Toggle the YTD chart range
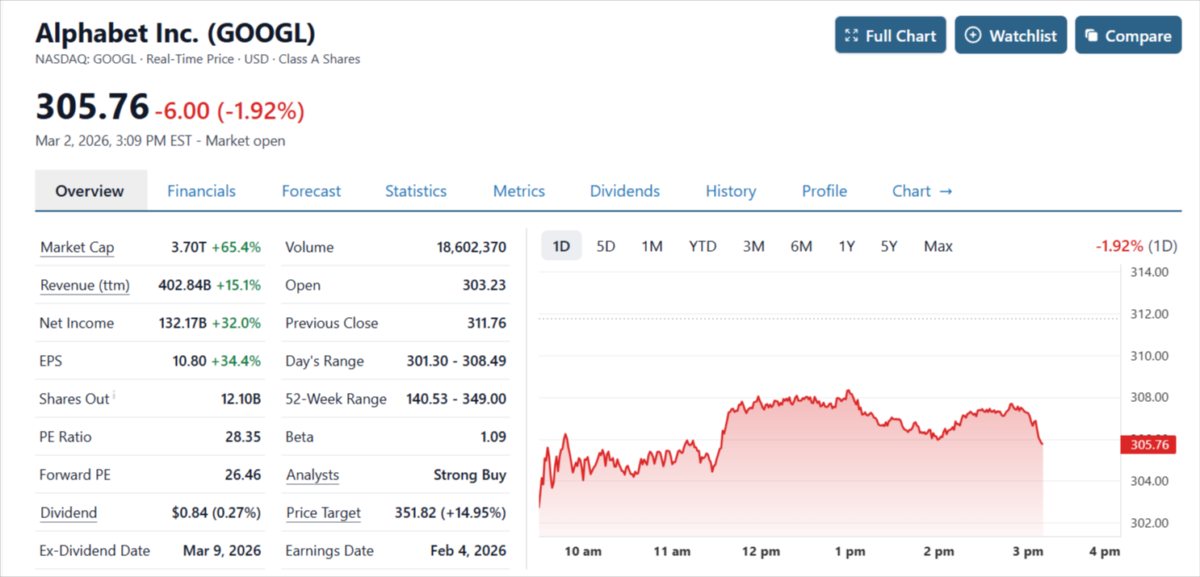The image size is (1200, 577). pyautogui.click(x=703, y=244)
